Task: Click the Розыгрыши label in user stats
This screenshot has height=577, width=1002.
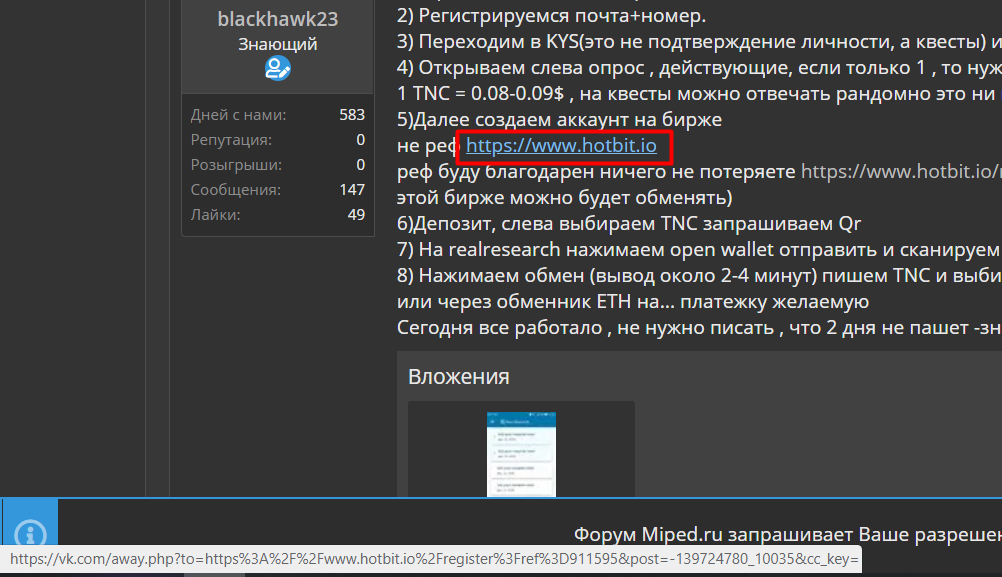Action: tap(236, 165)
